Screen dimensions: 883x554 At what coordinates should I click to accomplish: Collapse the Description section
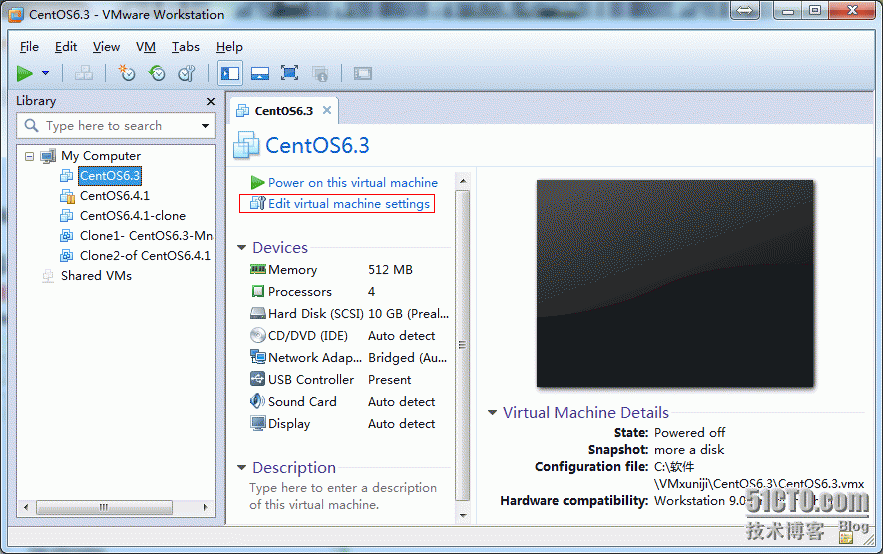pyautogui.click(x=242, y=467)
